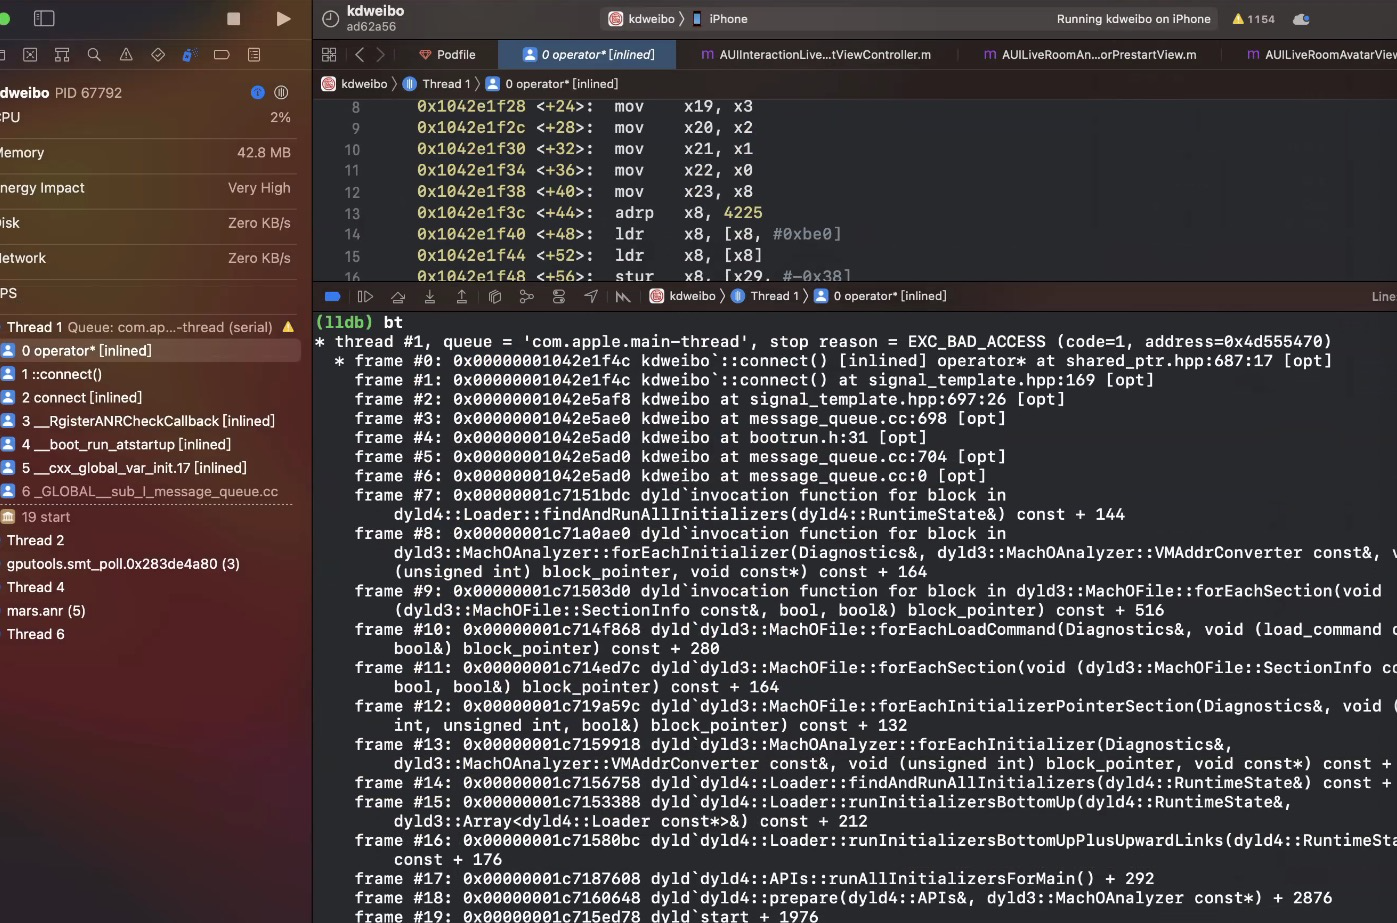Screen dimensions: 1397x923
Task: Choose the iPhone run destination
Action: tap(720, 19)
